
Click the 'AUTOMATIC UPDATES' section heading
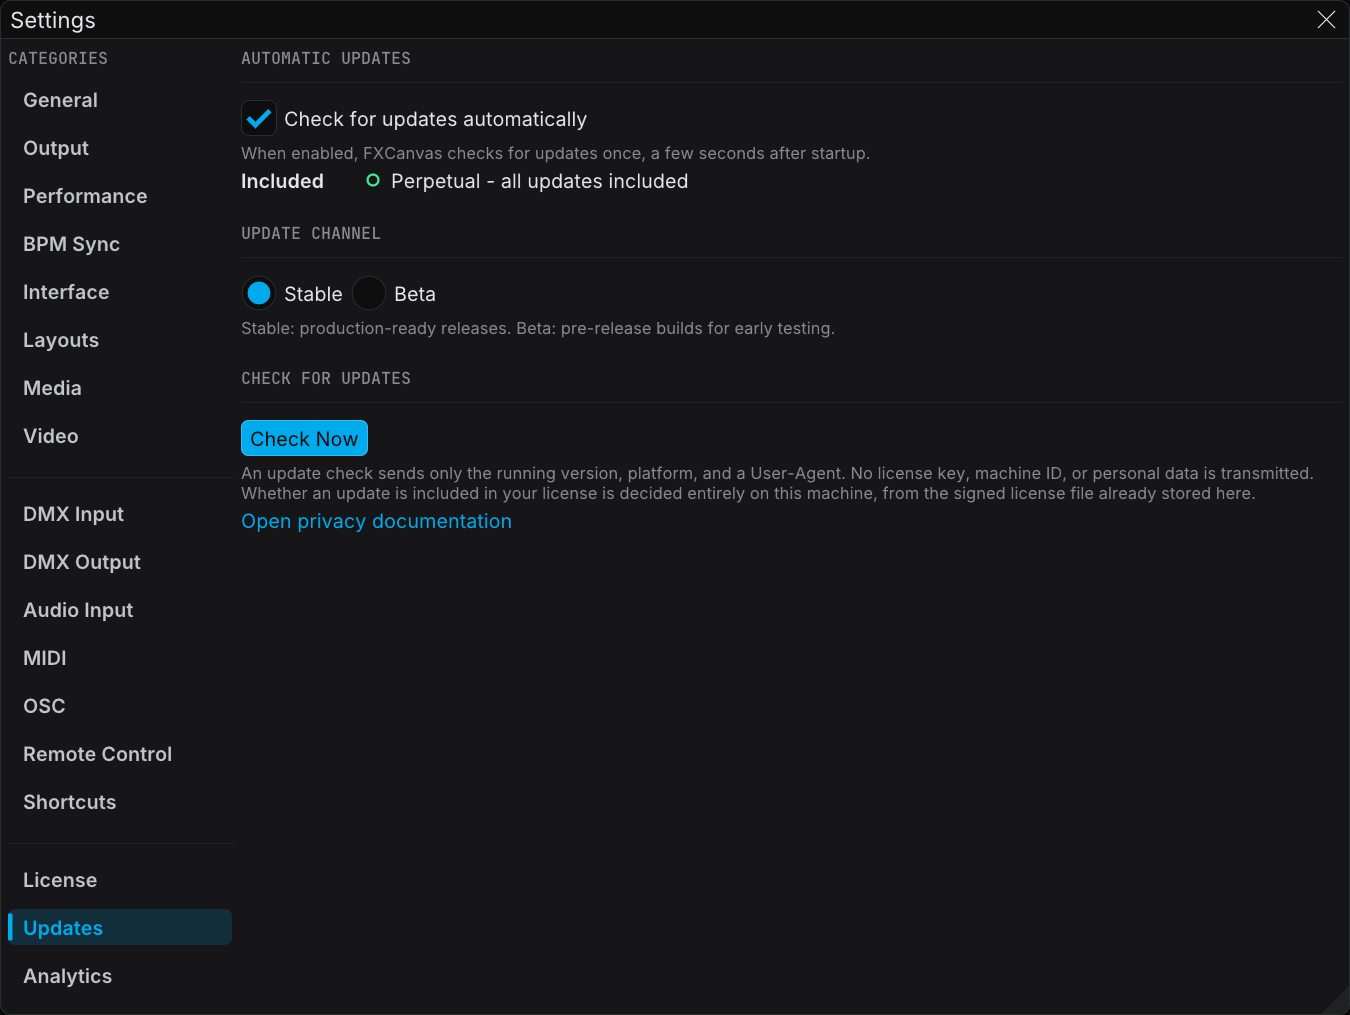(x=326, y=58)
